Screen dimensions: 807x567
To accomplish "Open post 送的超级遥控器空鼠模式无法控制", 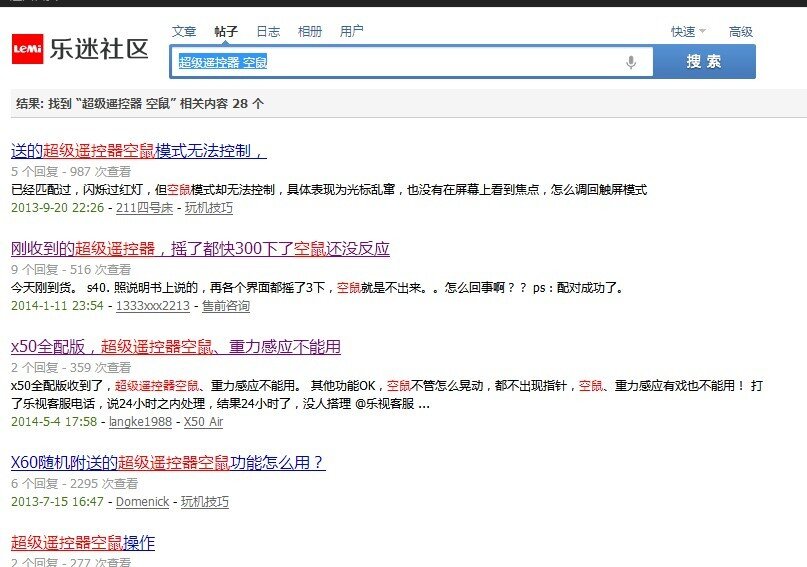I will point(138,151).
